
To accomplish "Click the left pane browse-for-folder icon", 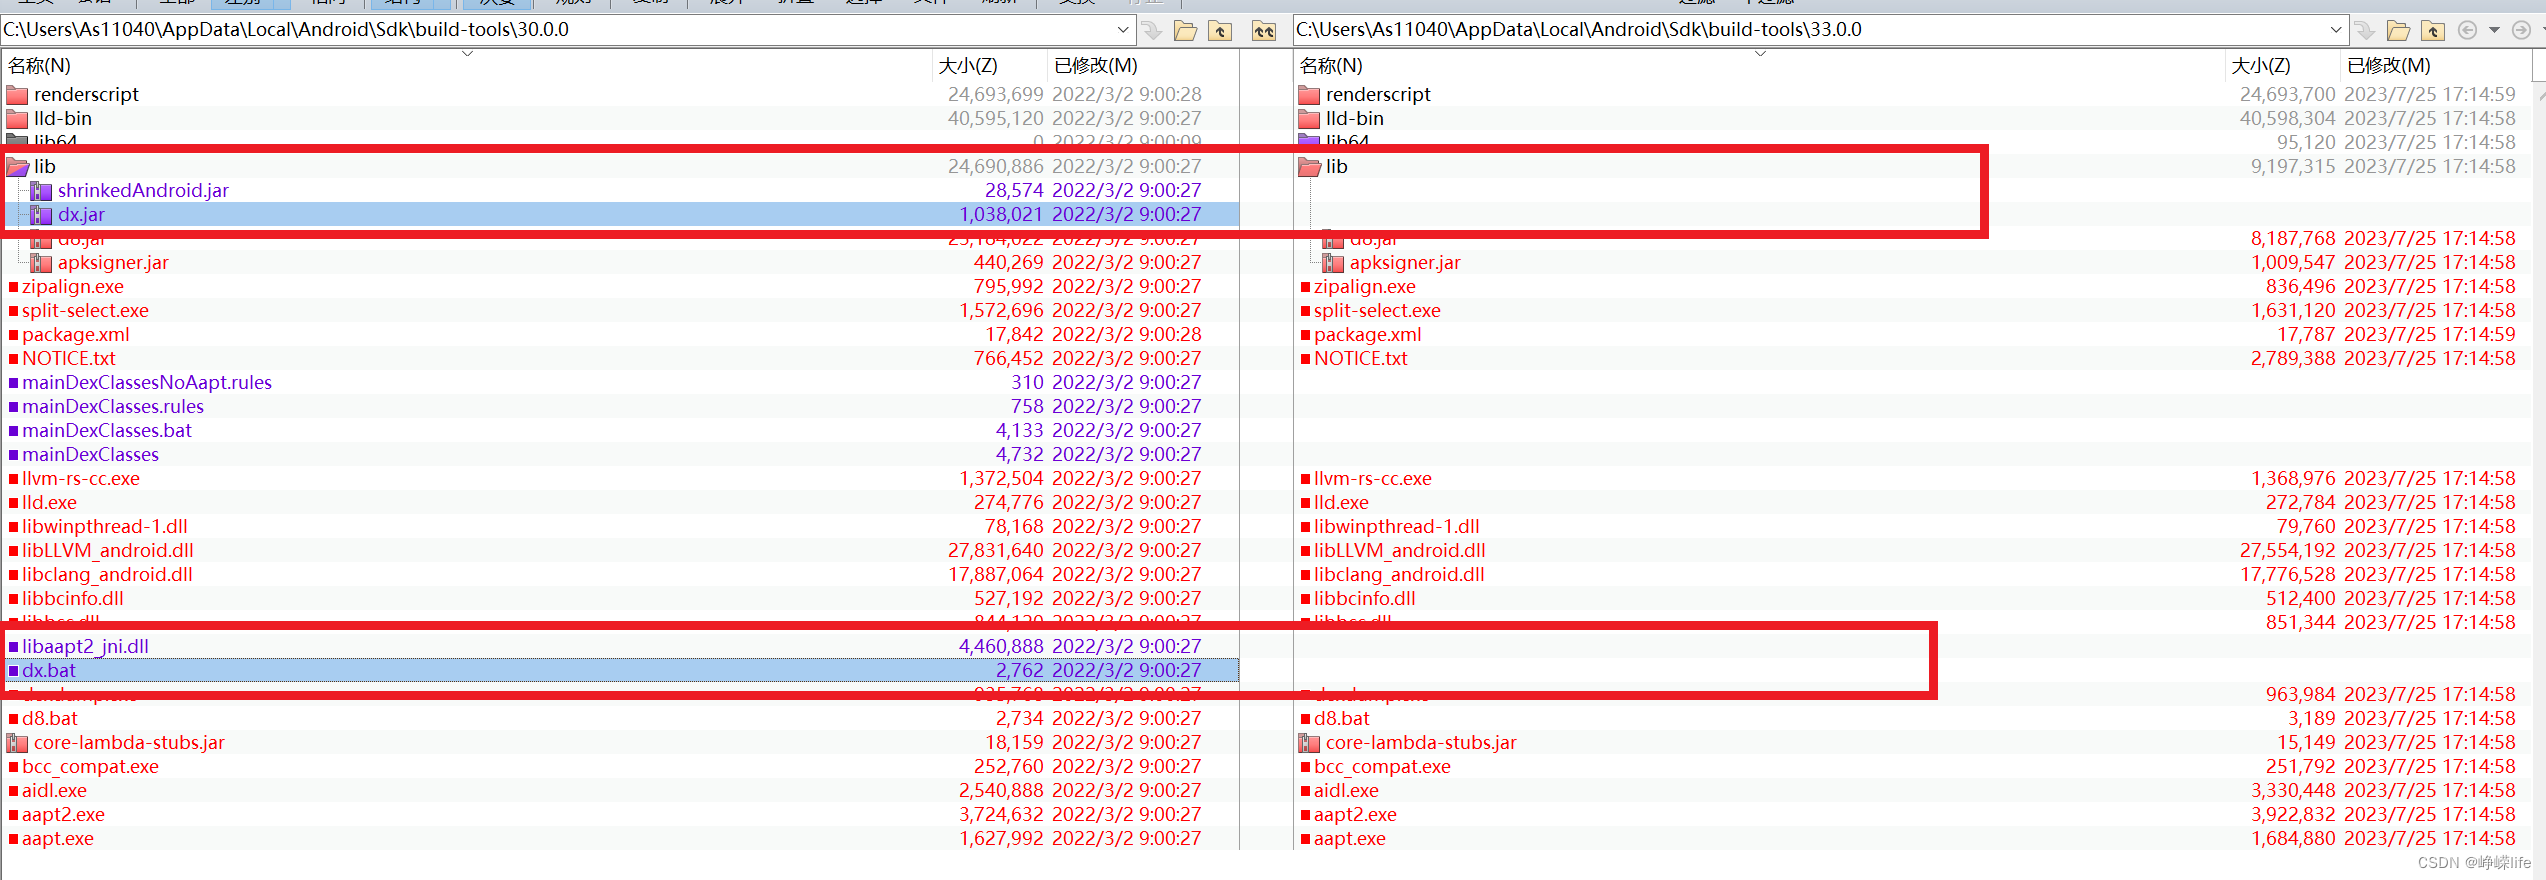I will click(x=1186, y=30).
